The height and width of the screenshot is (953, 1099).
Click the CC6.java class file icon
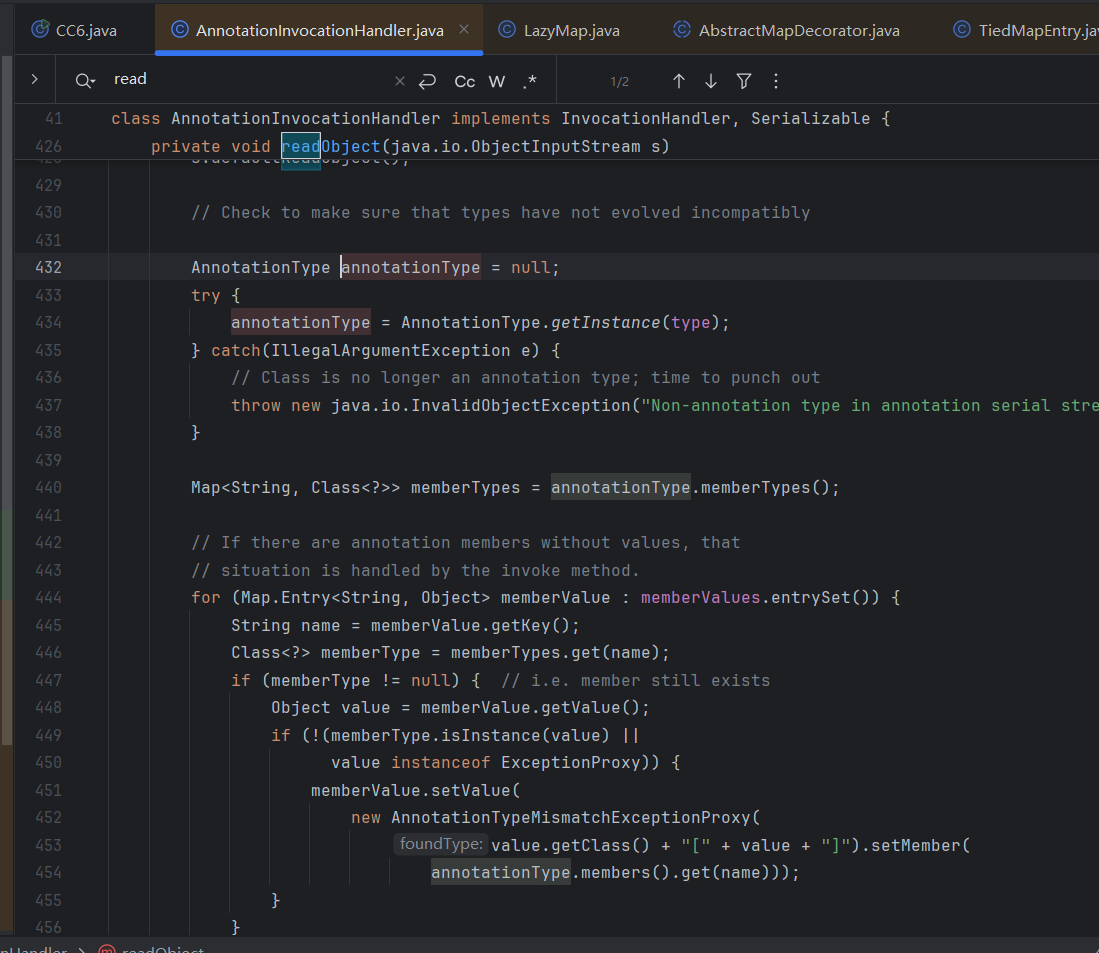coord(40,29)
